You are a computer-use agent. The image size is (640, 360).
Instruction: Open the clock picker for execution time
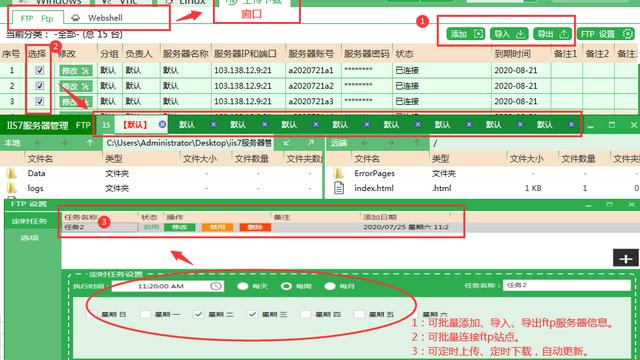[216, 286]
